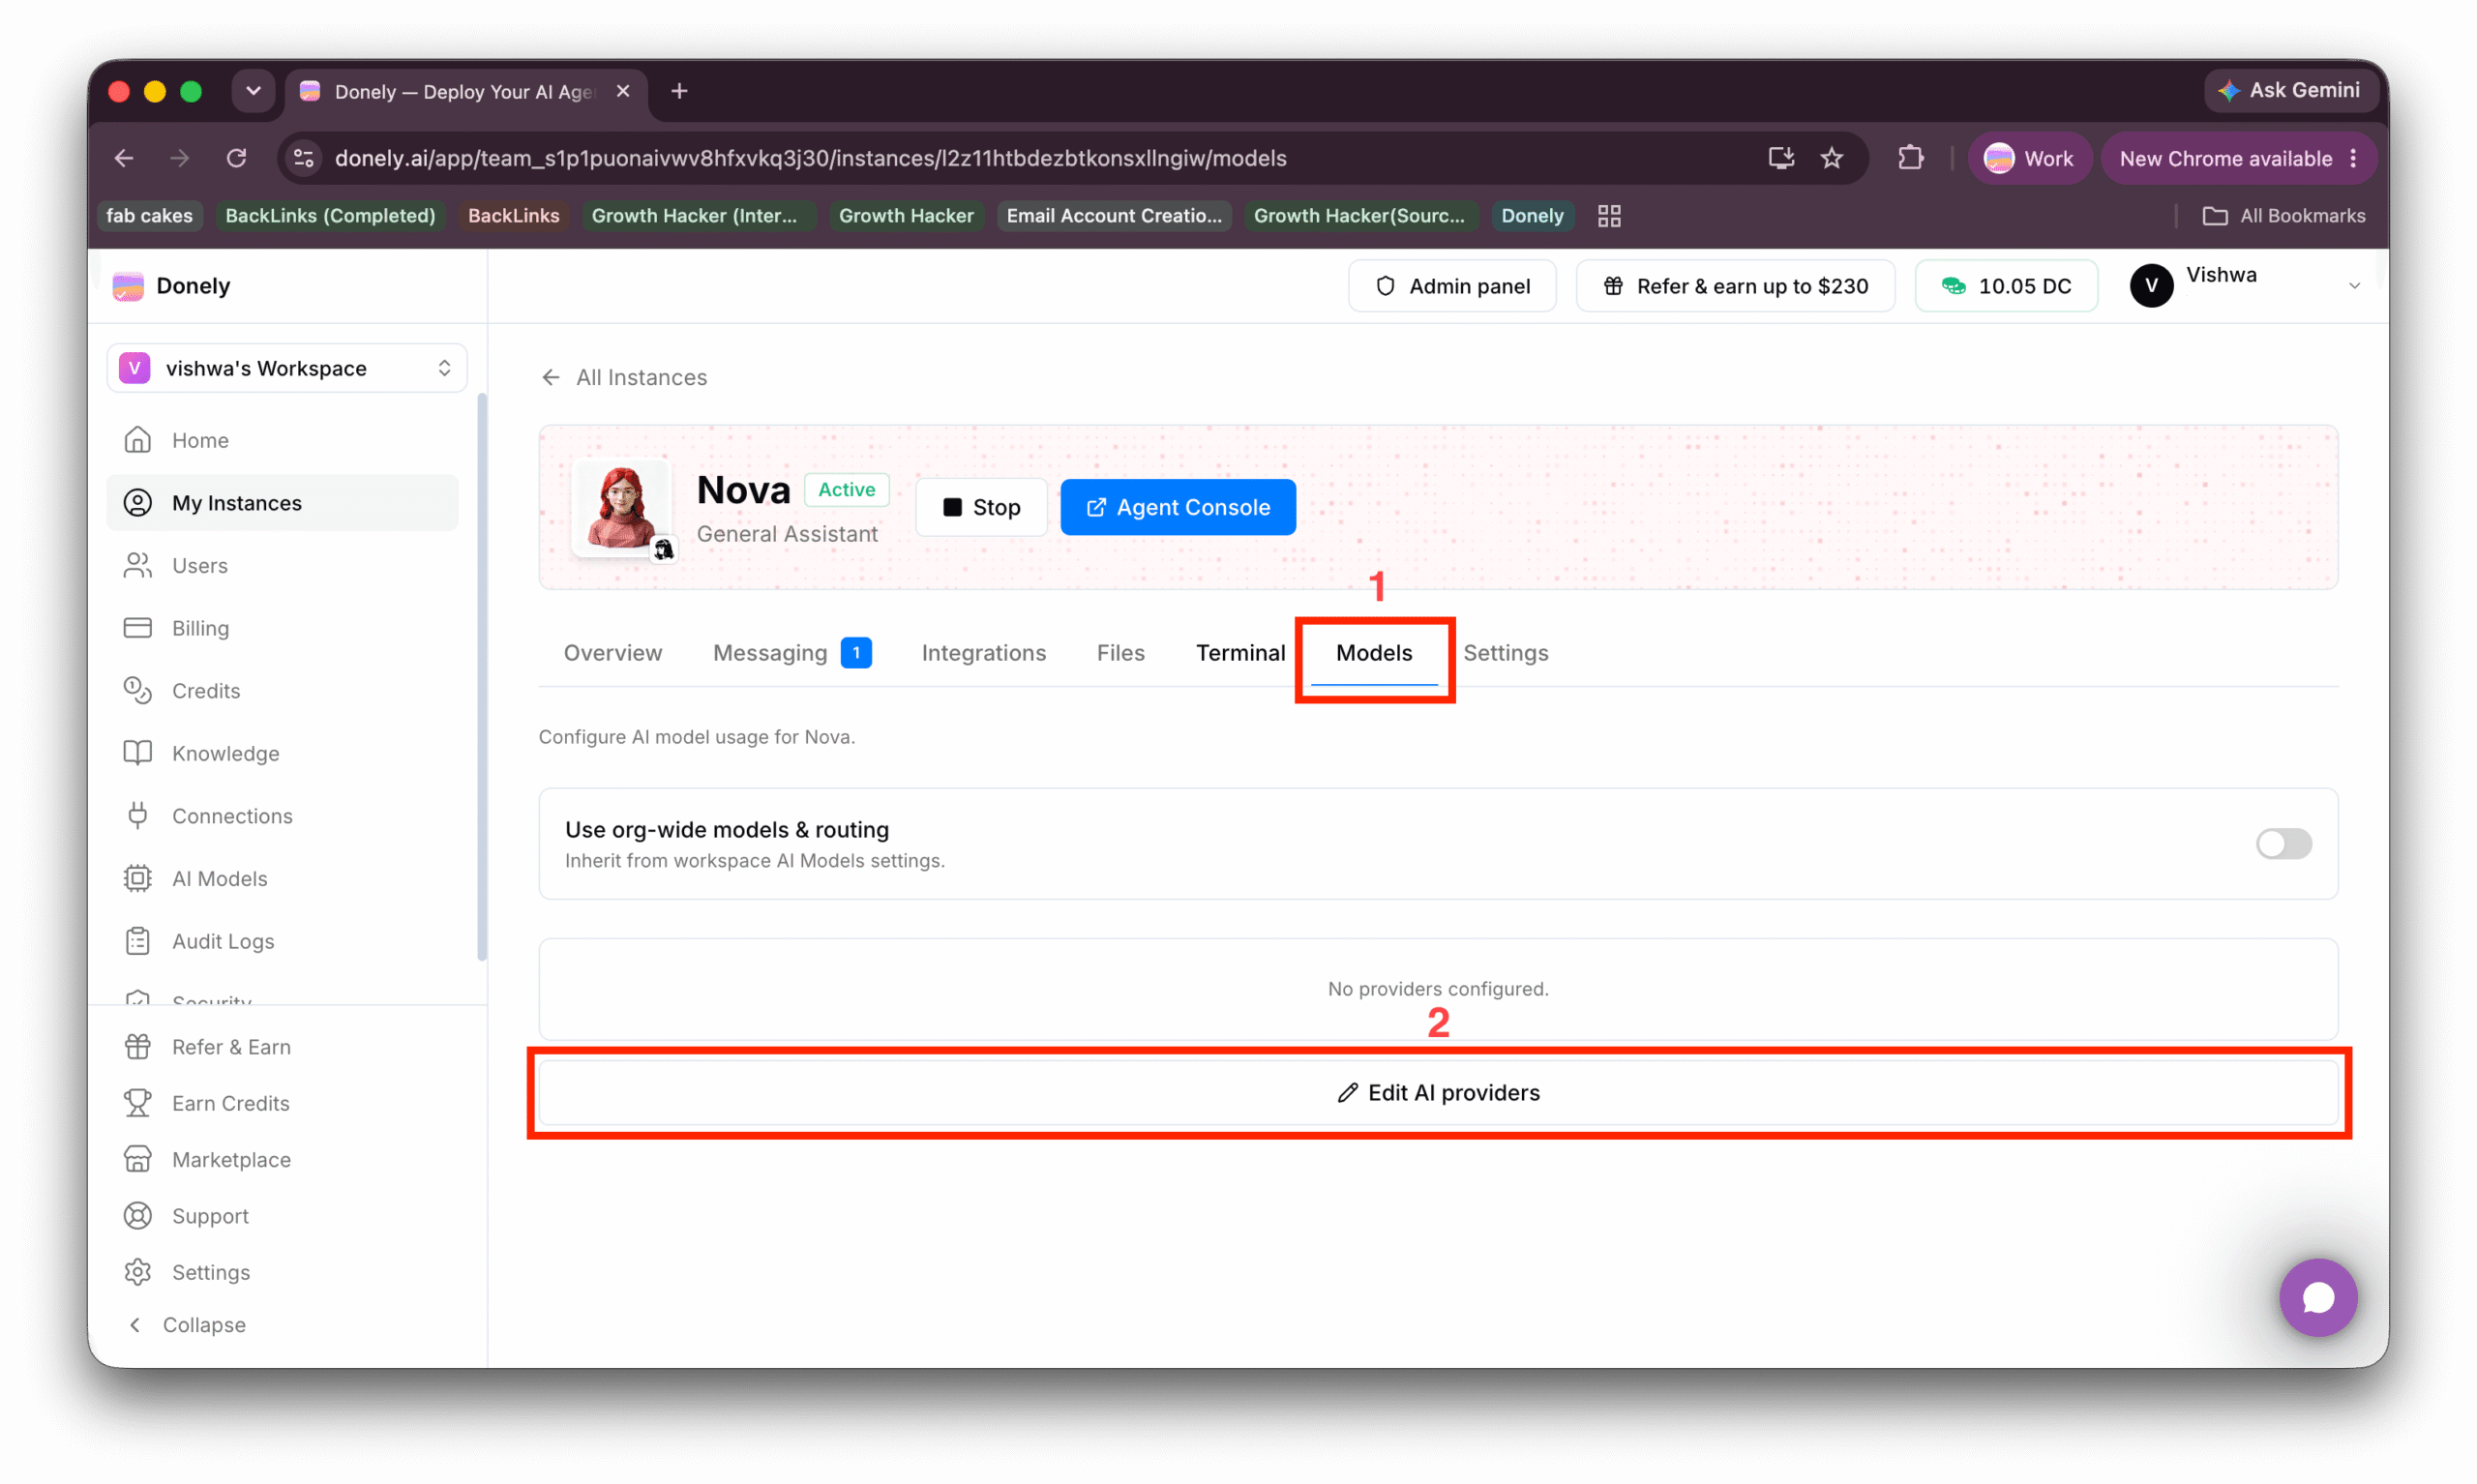Bookmark this page with star icon
This screenshot has height=1484, width=2477.
click(1831, 158)
